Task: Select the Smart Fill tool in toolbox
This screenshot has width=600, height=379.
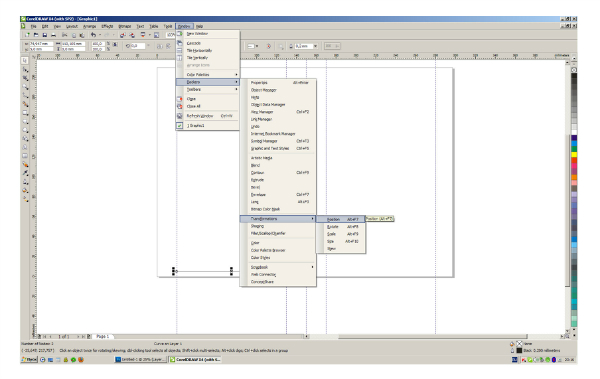Action: (x=25, y=104)
